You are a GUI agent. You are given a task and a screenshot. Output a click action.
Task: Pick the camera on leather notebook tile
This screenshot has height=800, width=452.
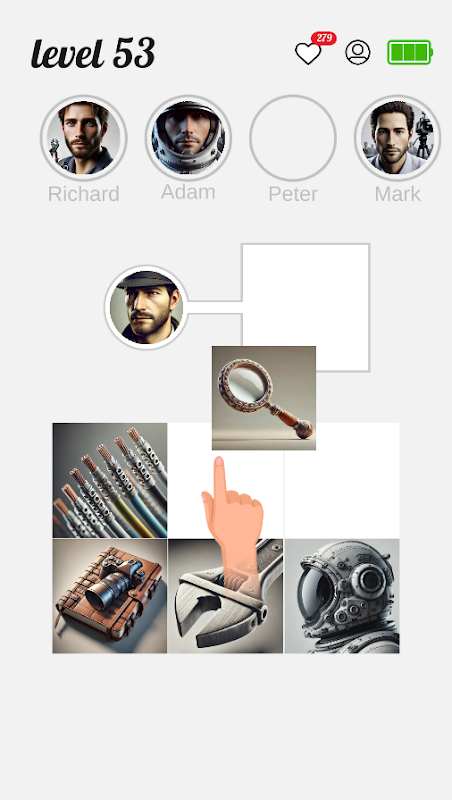(x=110, y=596)
